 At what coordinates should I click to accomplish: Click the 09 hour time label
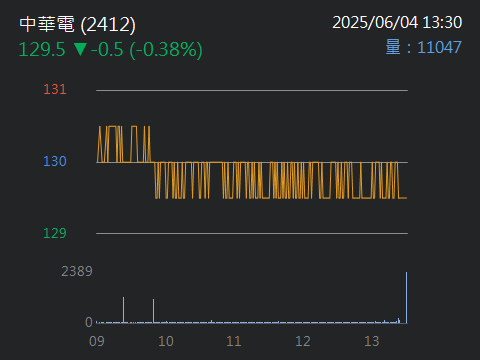pos(97,341)
